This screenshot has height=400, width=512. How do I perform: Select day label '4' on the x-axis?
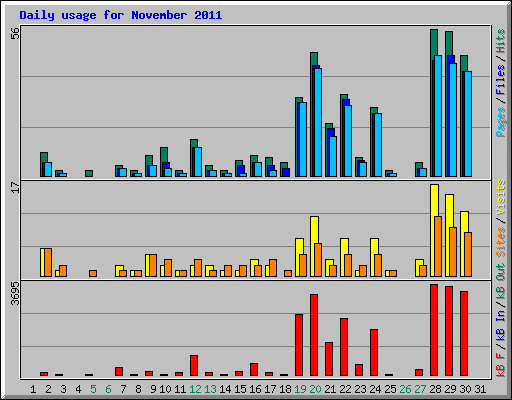click(78, 389)
